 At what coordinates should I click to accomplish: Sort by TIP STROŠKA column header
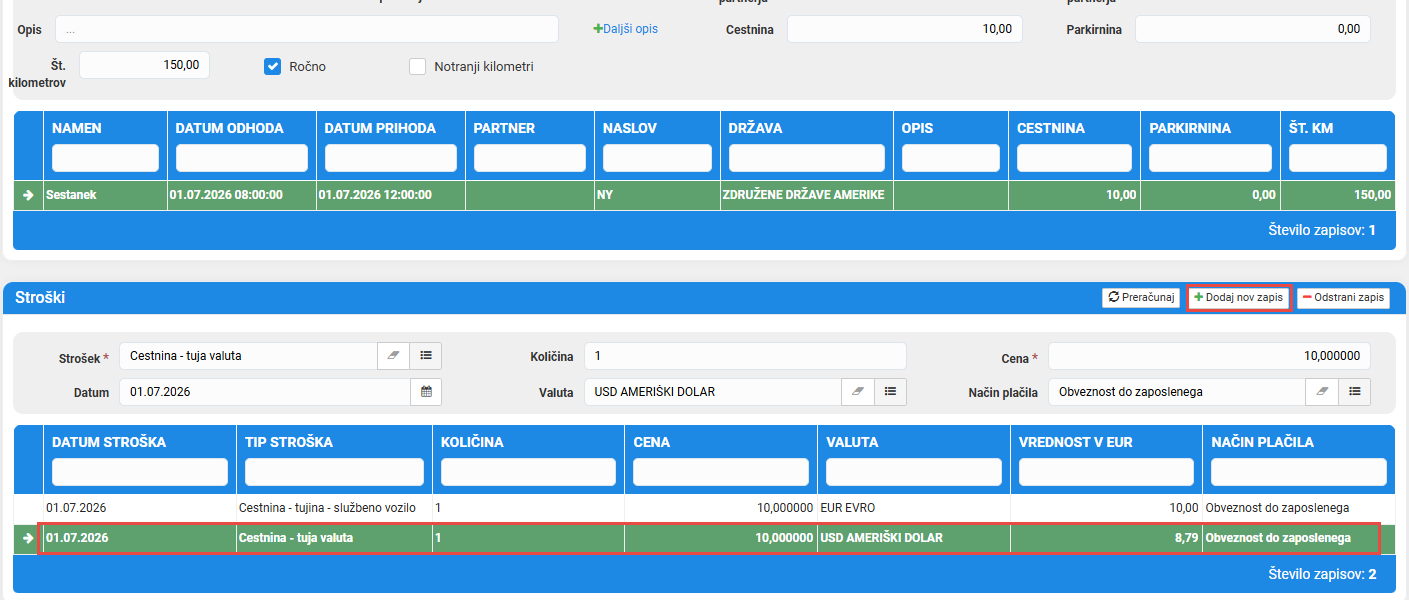pyautogui.click(x=289, y=442)
